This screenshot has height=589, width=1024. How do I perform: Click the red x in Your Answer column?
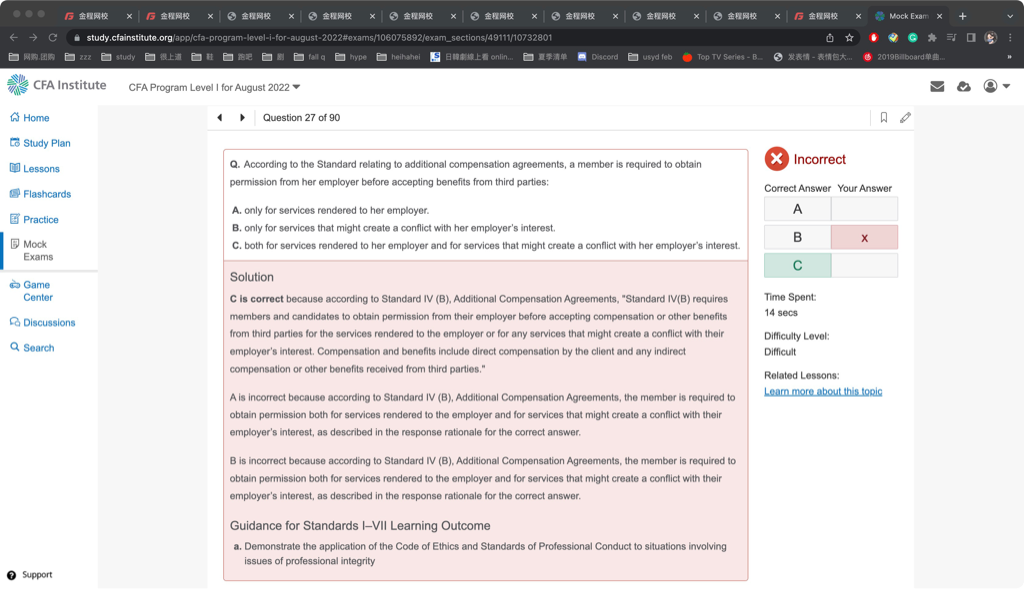click(865, 238)
